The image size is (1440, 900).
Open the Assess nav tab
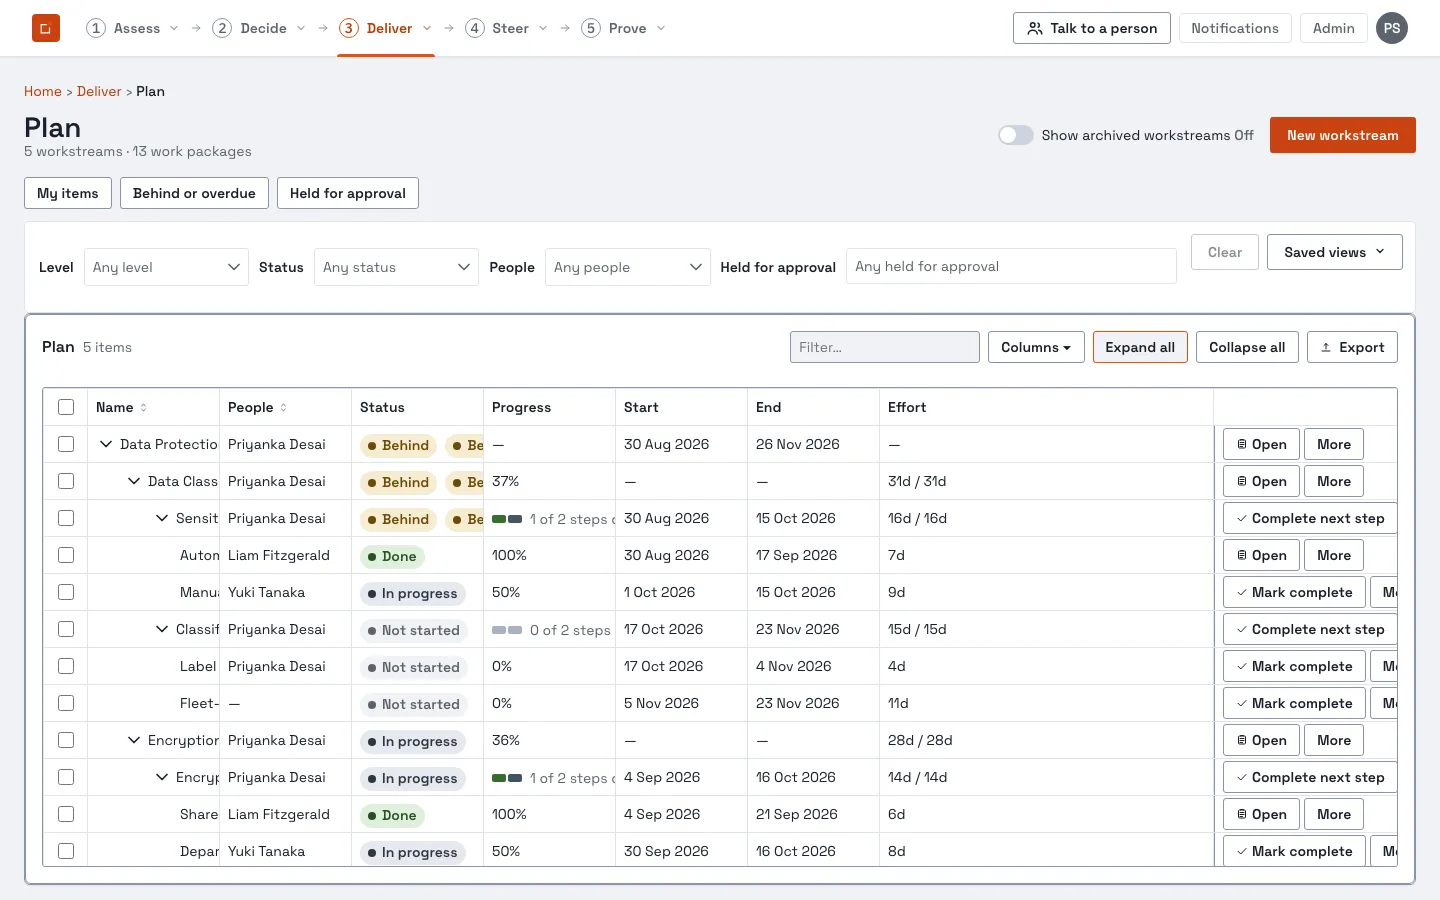[x=134, y=28]
